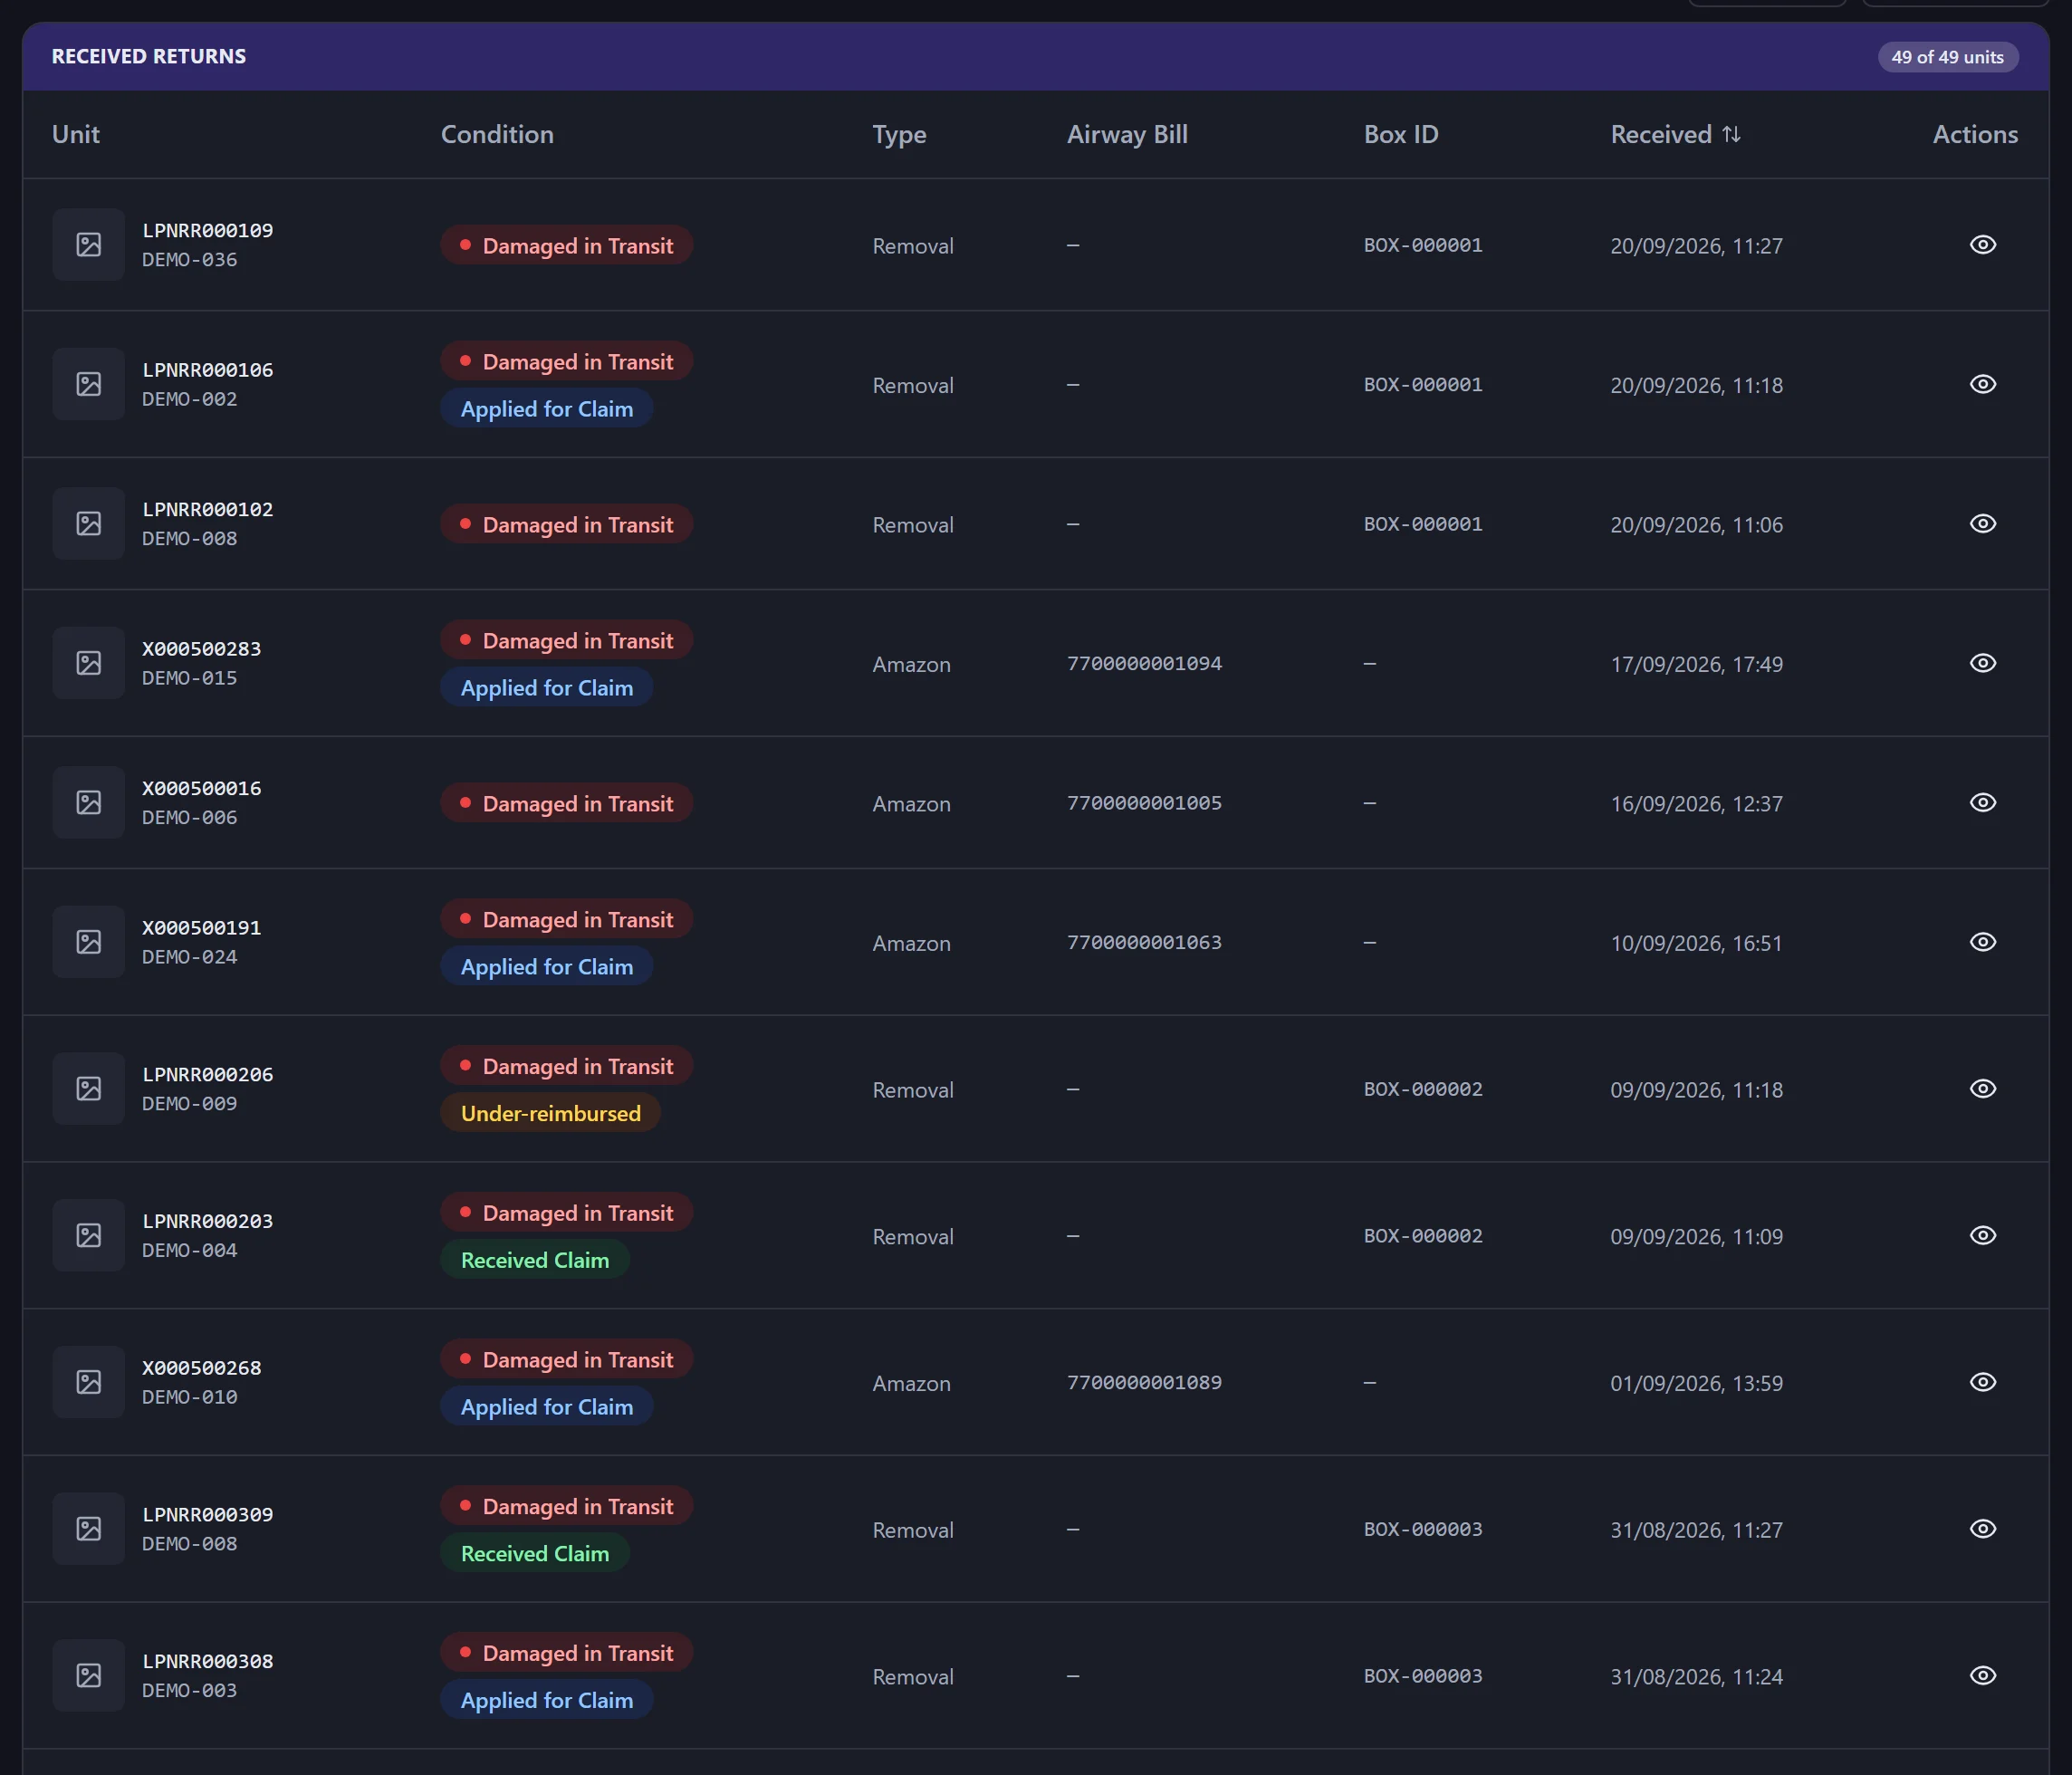
Task: Click received date 17/09/2026, 17:49
Action: 1696,664
